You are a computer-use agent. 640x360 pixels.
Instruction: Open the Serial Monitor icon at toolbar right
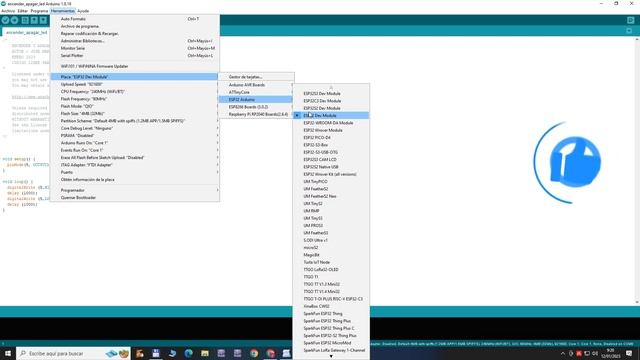click(x=630, y=20)
